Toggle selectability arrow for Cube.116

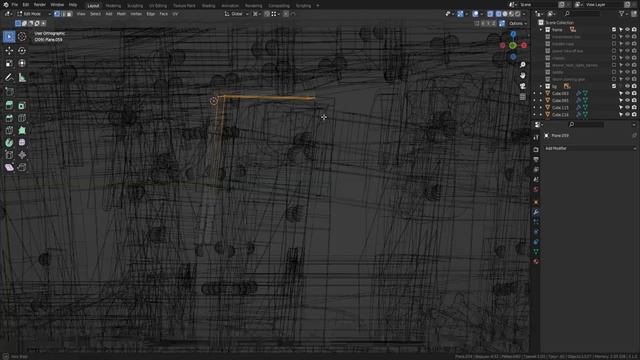pyautogui.click(x=621, y=115)
